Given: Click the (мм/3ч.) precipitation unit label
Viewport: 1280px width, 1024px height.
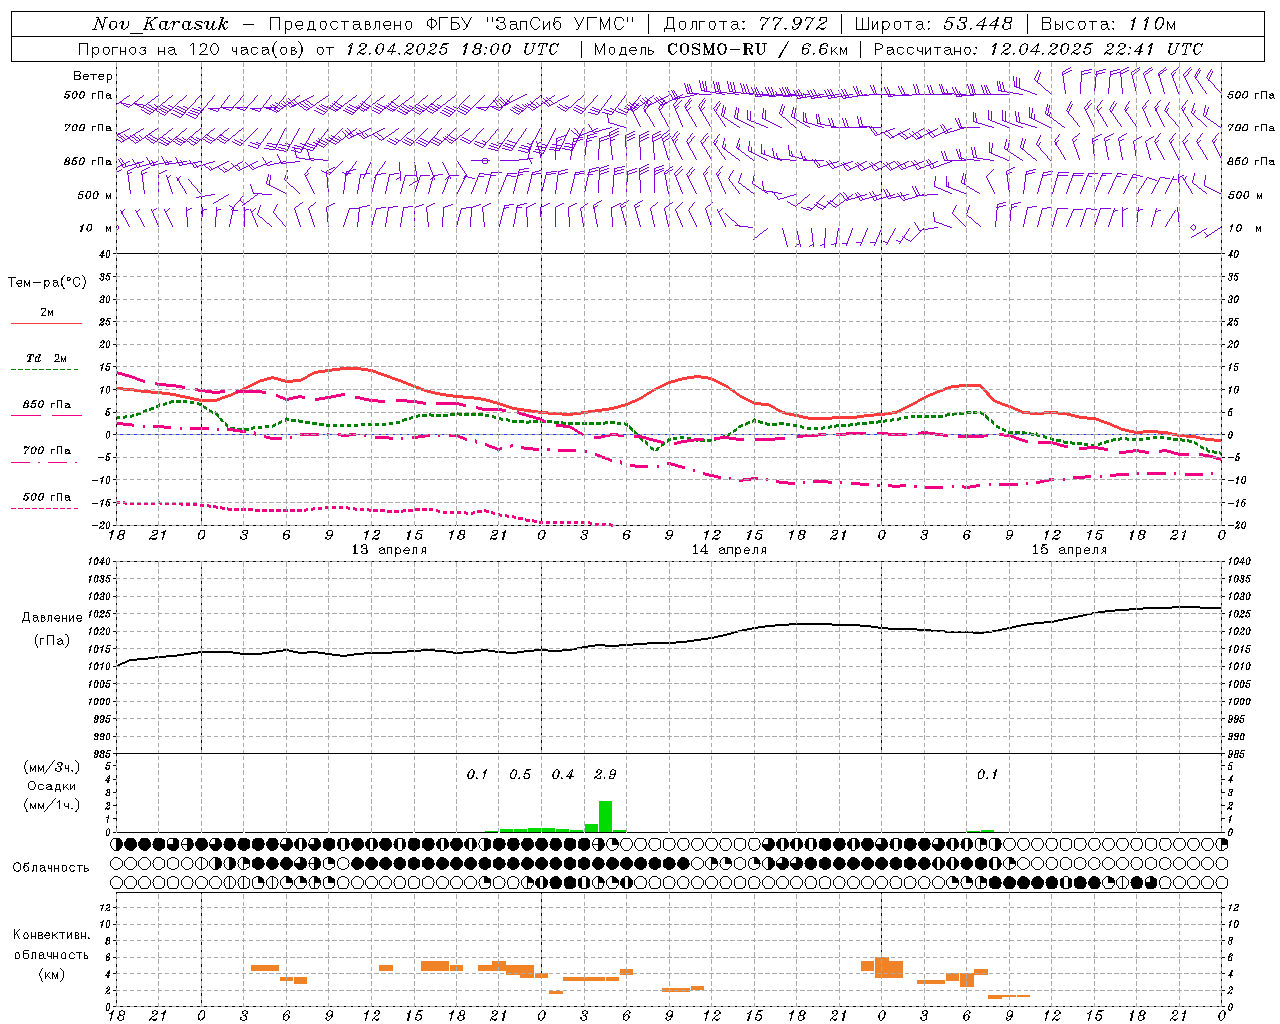Looking at the screenshot, I should click(x=52, y=768).
